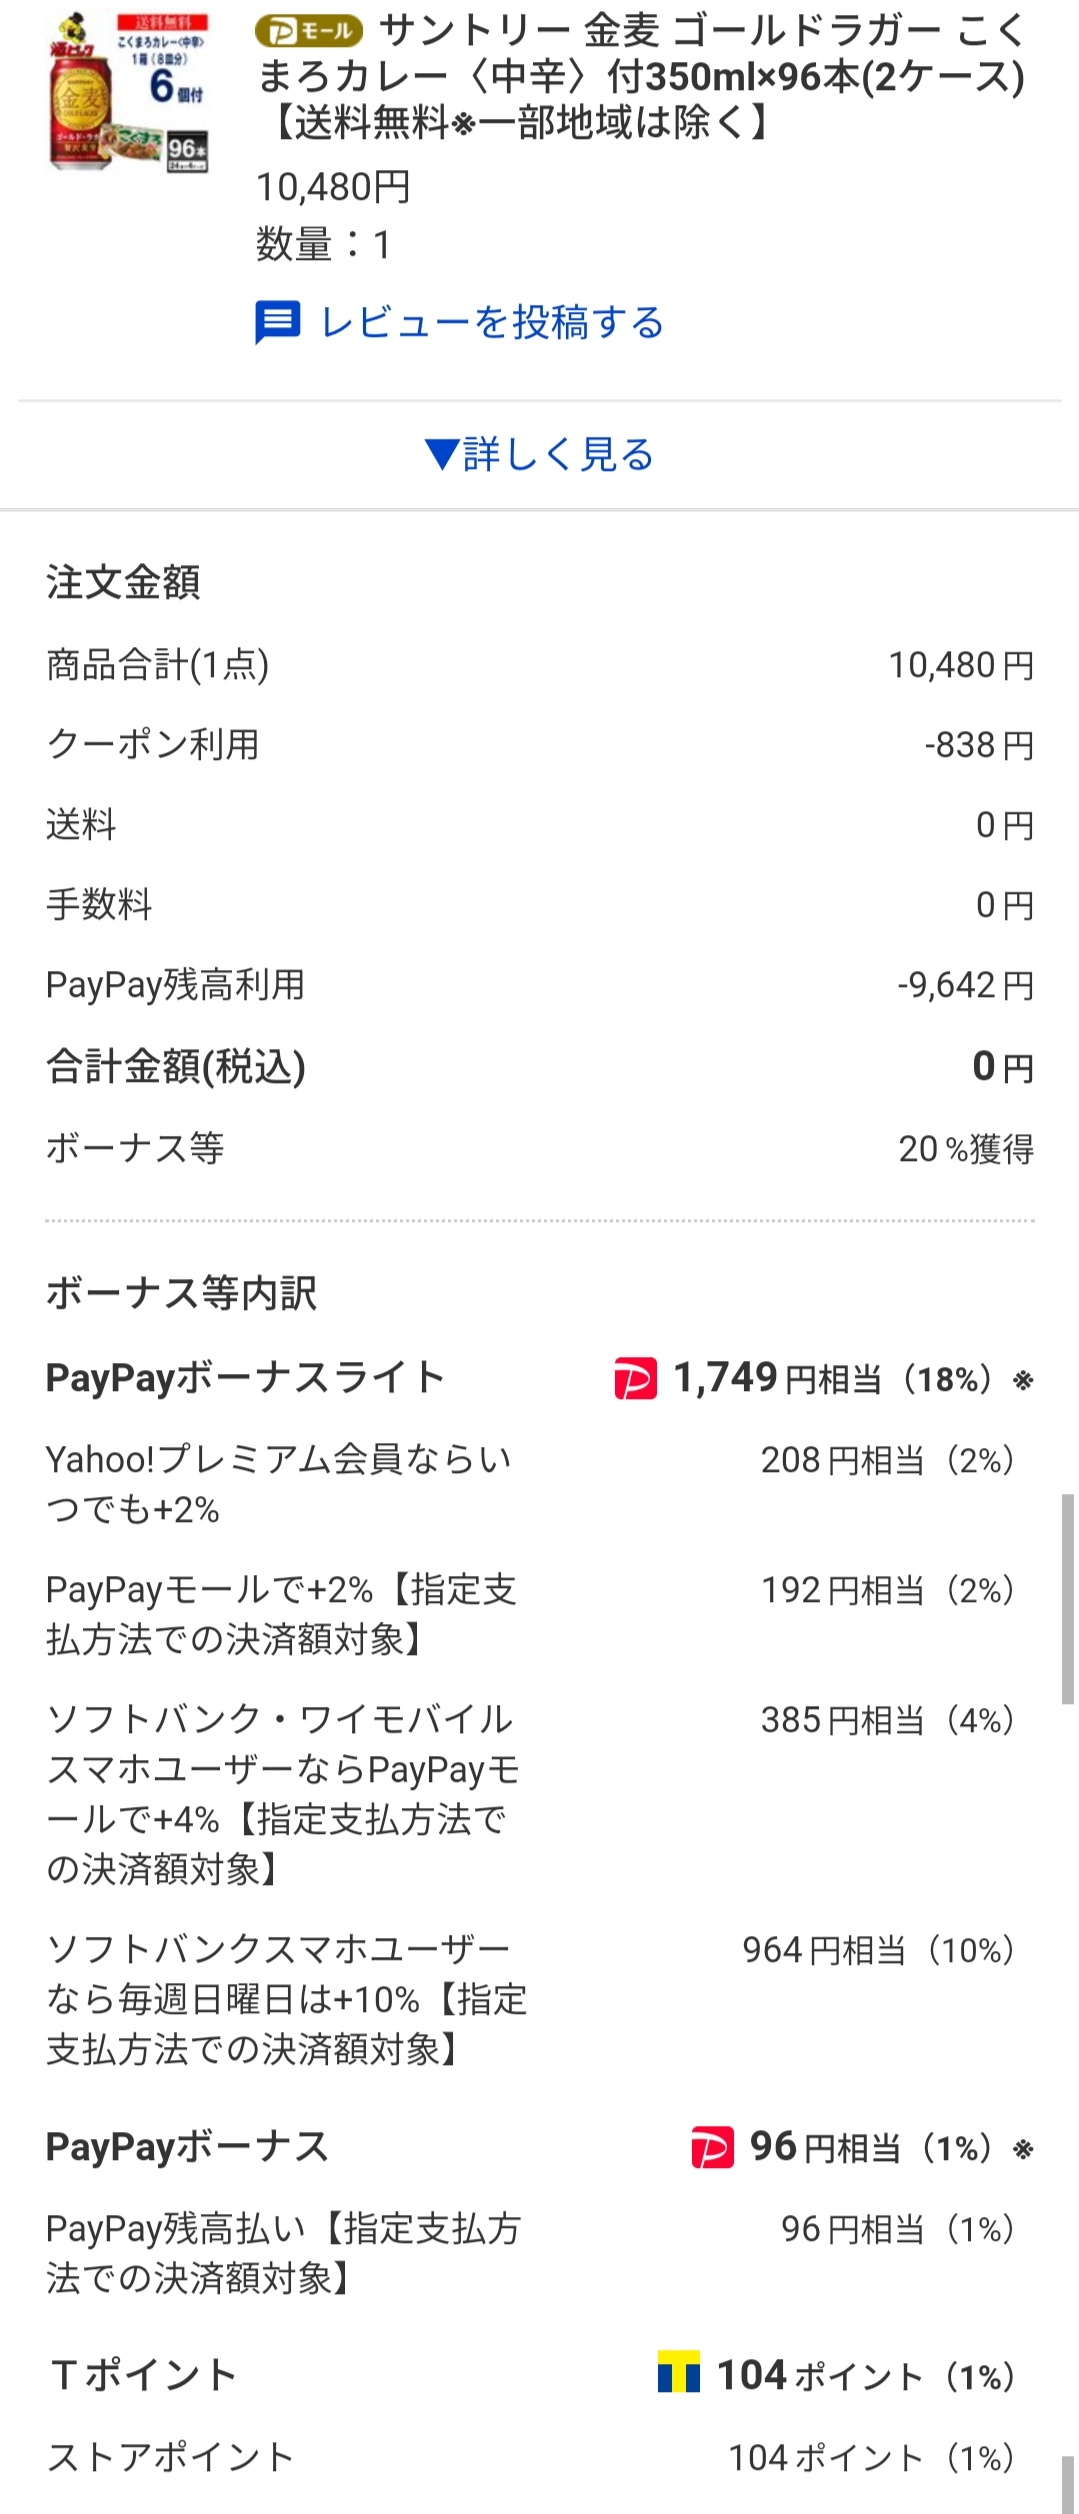Tap the T-Point logo beside 104ポイント
The height and width of the screenshot is (2514, 1079).
[678, 2372]
